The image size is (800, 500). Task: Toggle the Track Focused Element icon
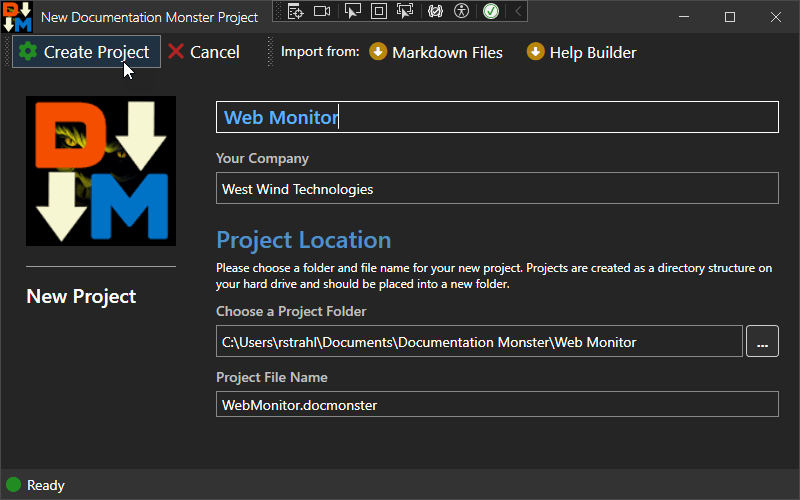(405, 11)
